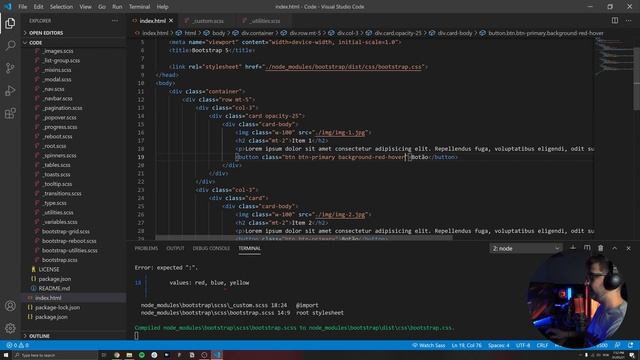Click div.container in the breadcrumb
This screenshot has width=640, height=360.
coord(257,33)
